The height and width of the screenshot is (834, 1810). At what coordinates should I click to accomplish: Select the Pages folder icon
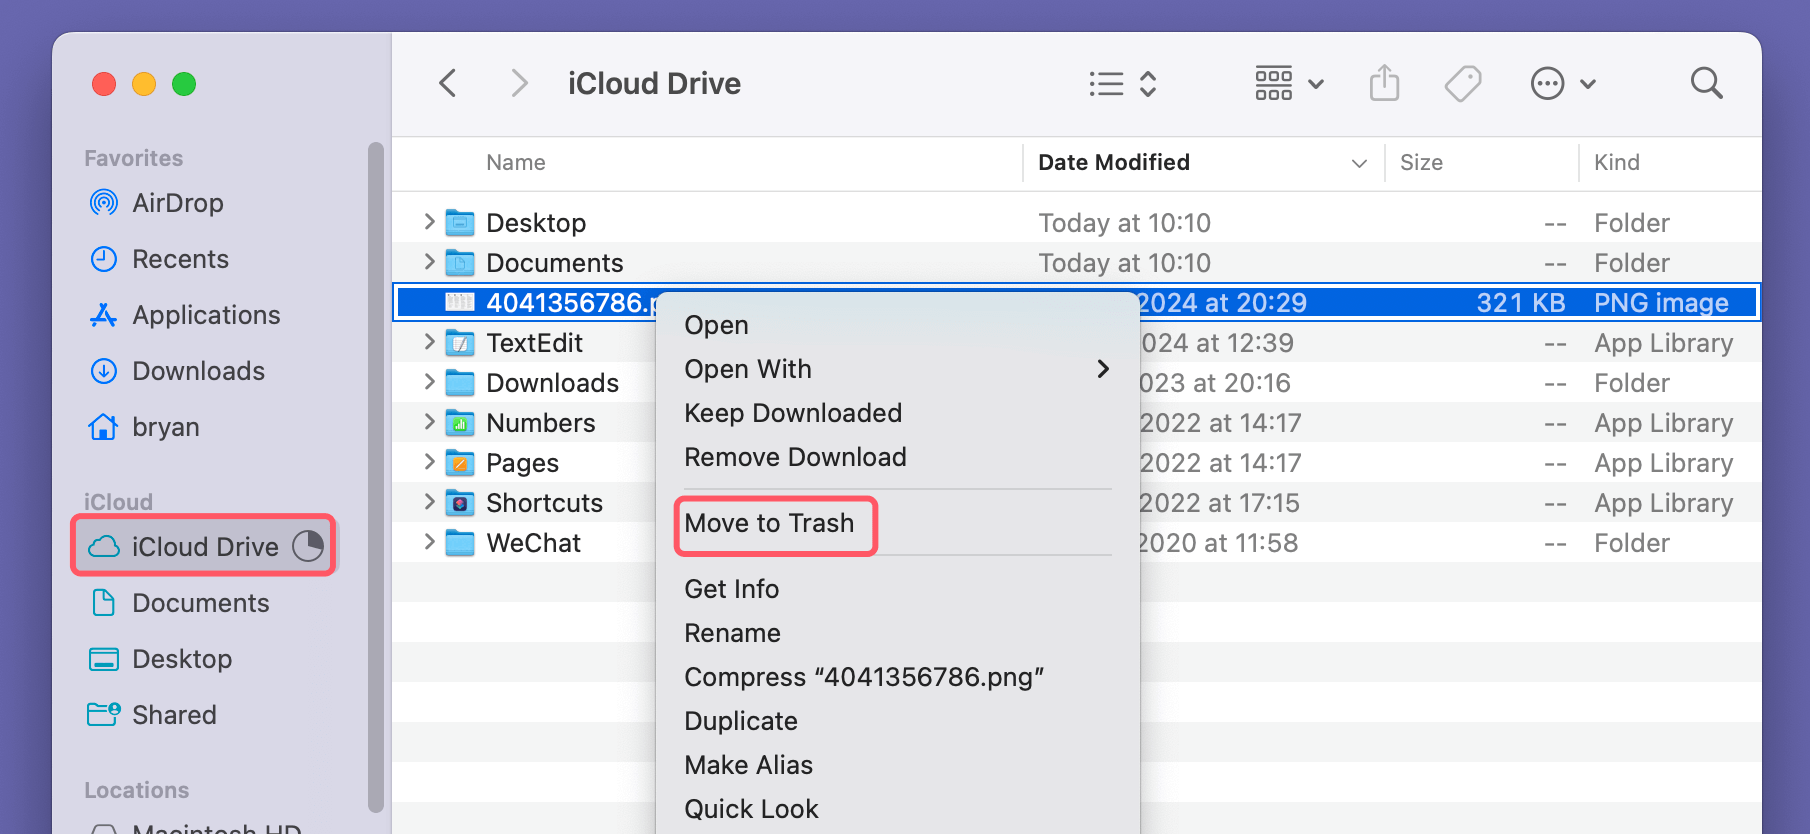click(460, 462)
